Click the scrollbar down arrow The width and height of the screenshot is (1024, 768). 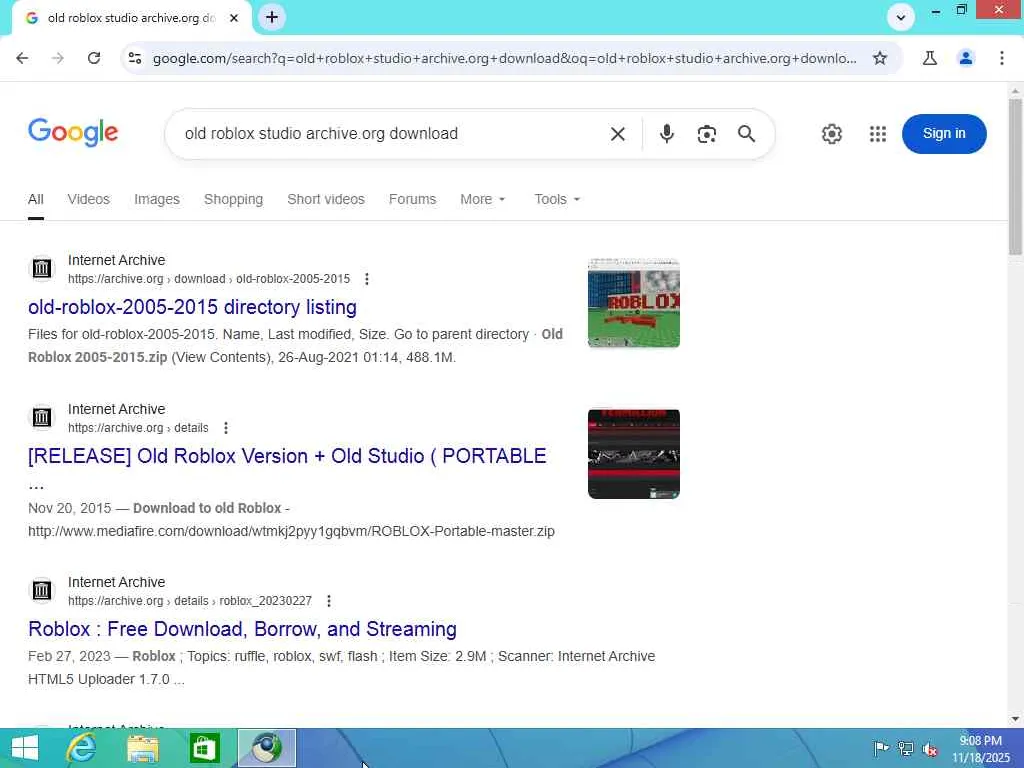[x=1015, y=719]
